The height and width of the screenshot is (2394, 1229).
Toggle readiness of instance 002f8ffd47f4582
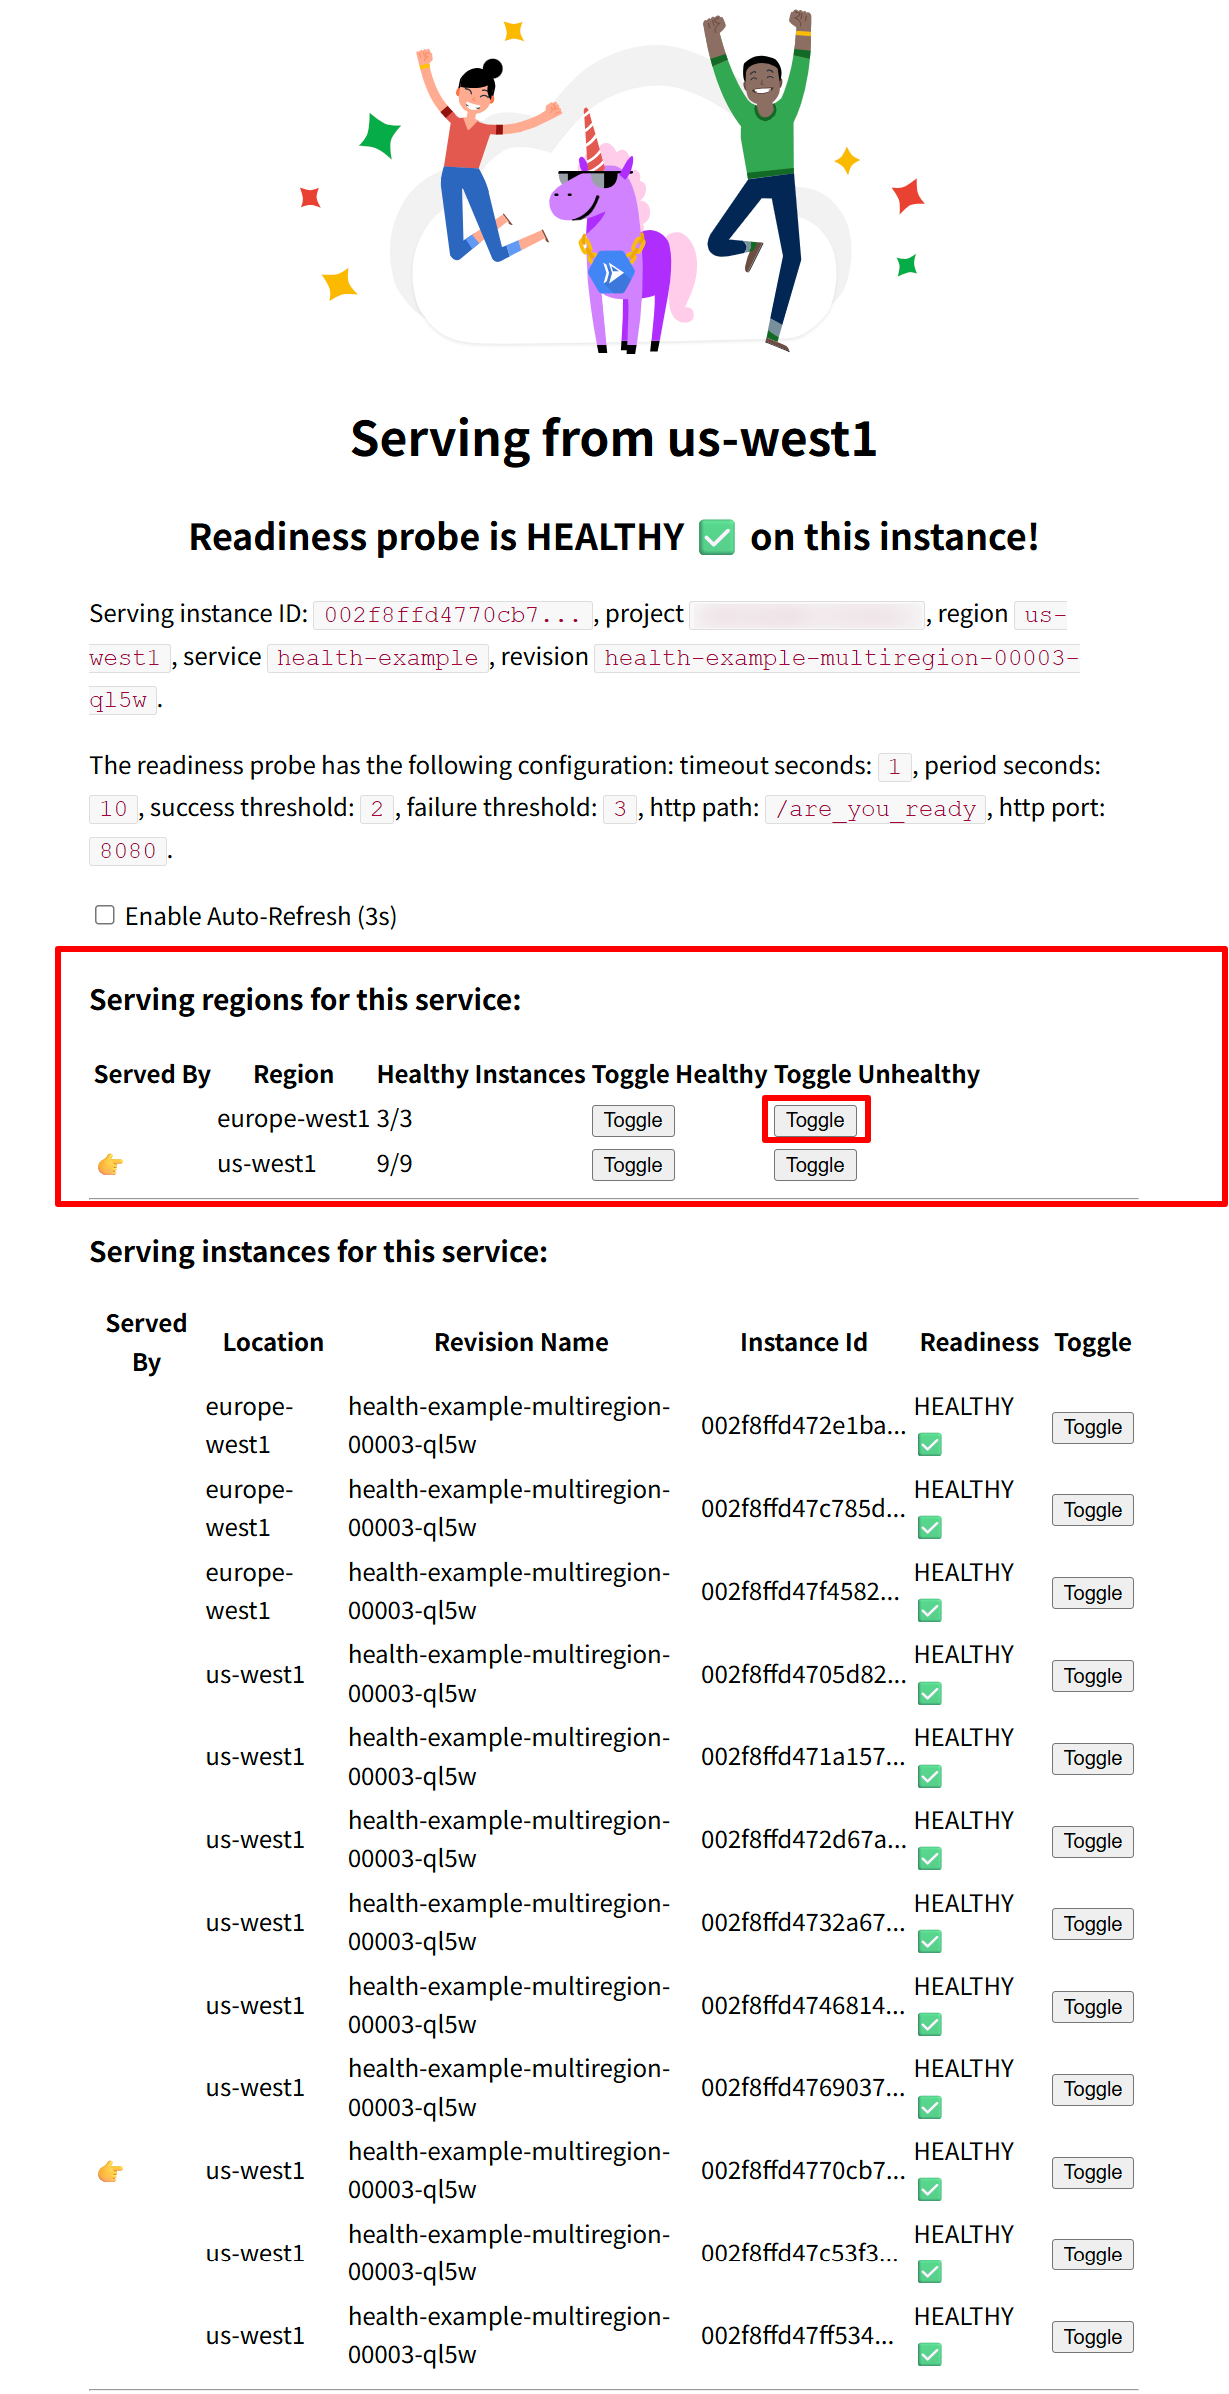coord(1092,1593)
